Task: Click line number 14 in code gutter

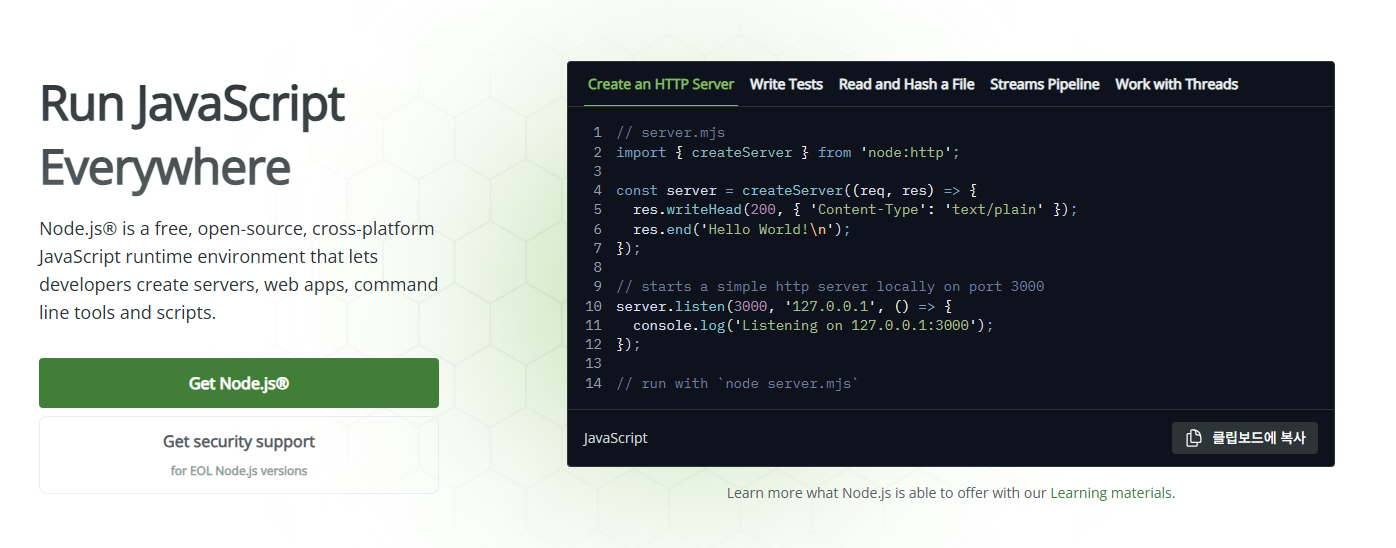Action: (x=594, y=383)
